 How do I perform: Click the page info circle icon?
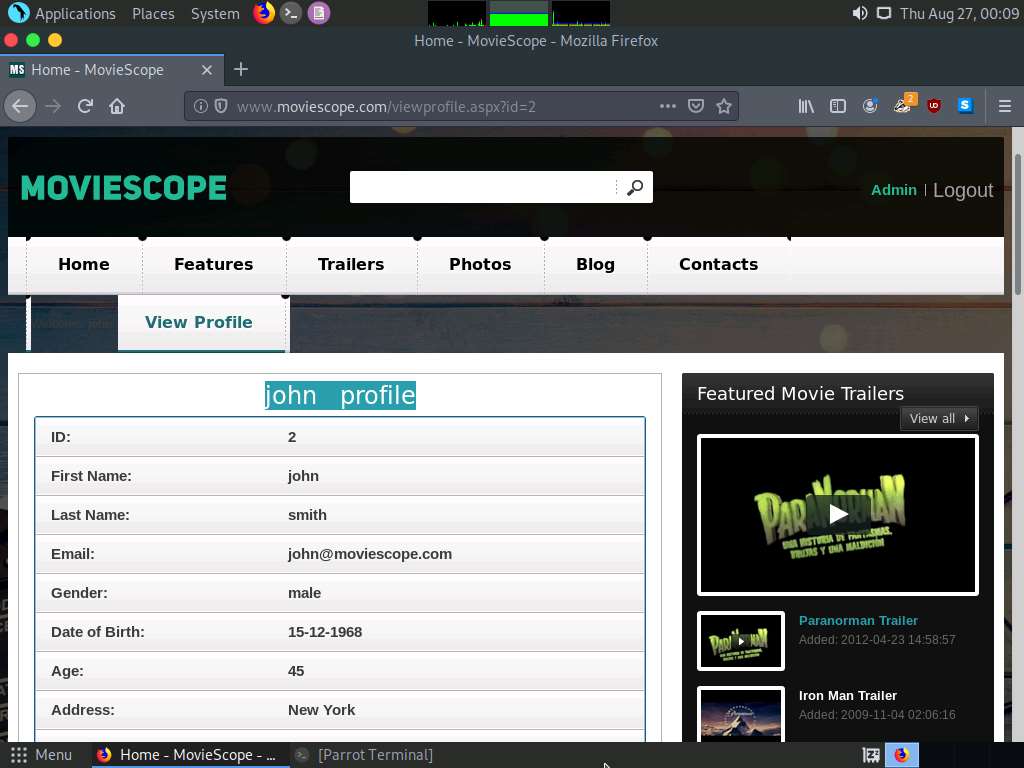click(x=201, y=106)
